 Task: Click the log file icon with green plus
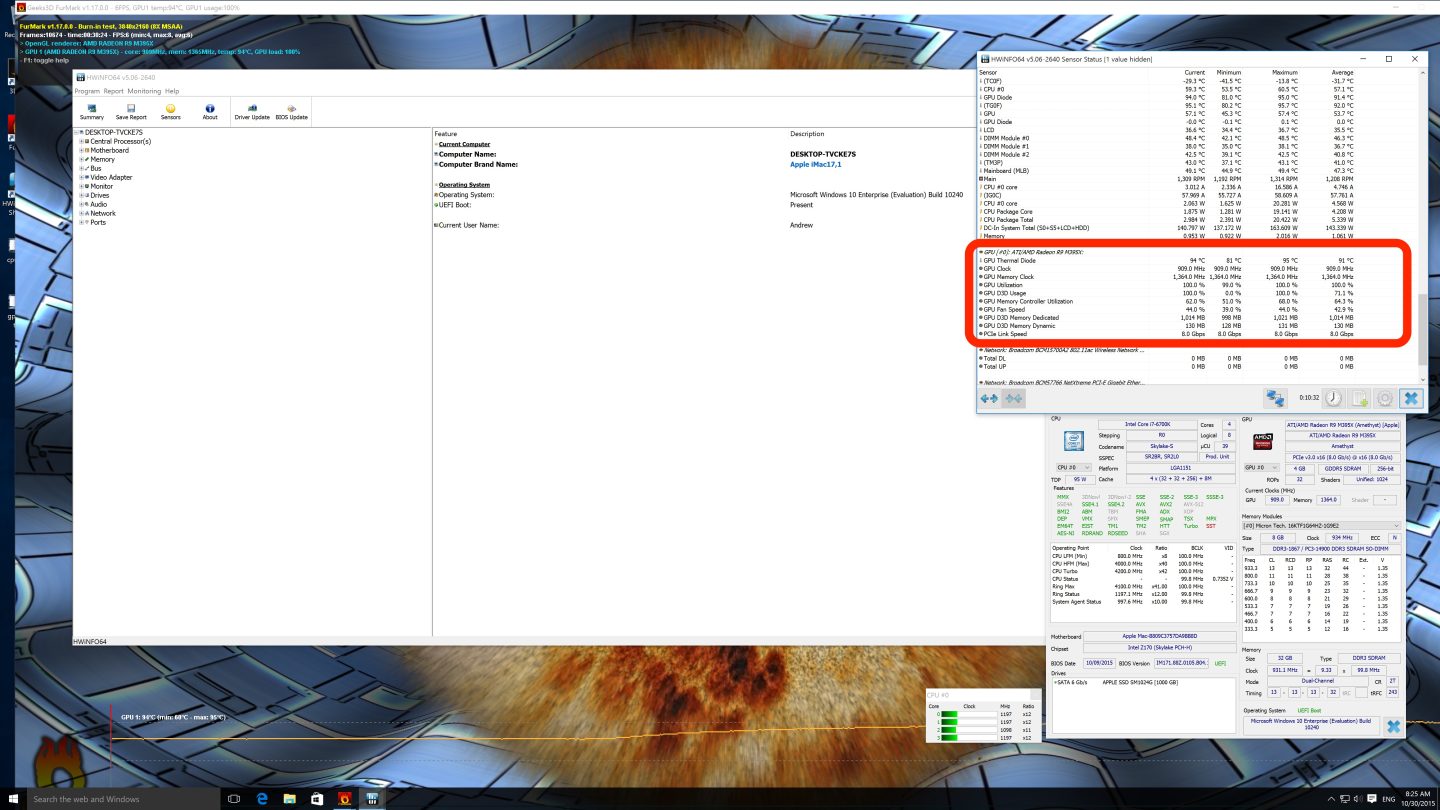[1359, 398]
